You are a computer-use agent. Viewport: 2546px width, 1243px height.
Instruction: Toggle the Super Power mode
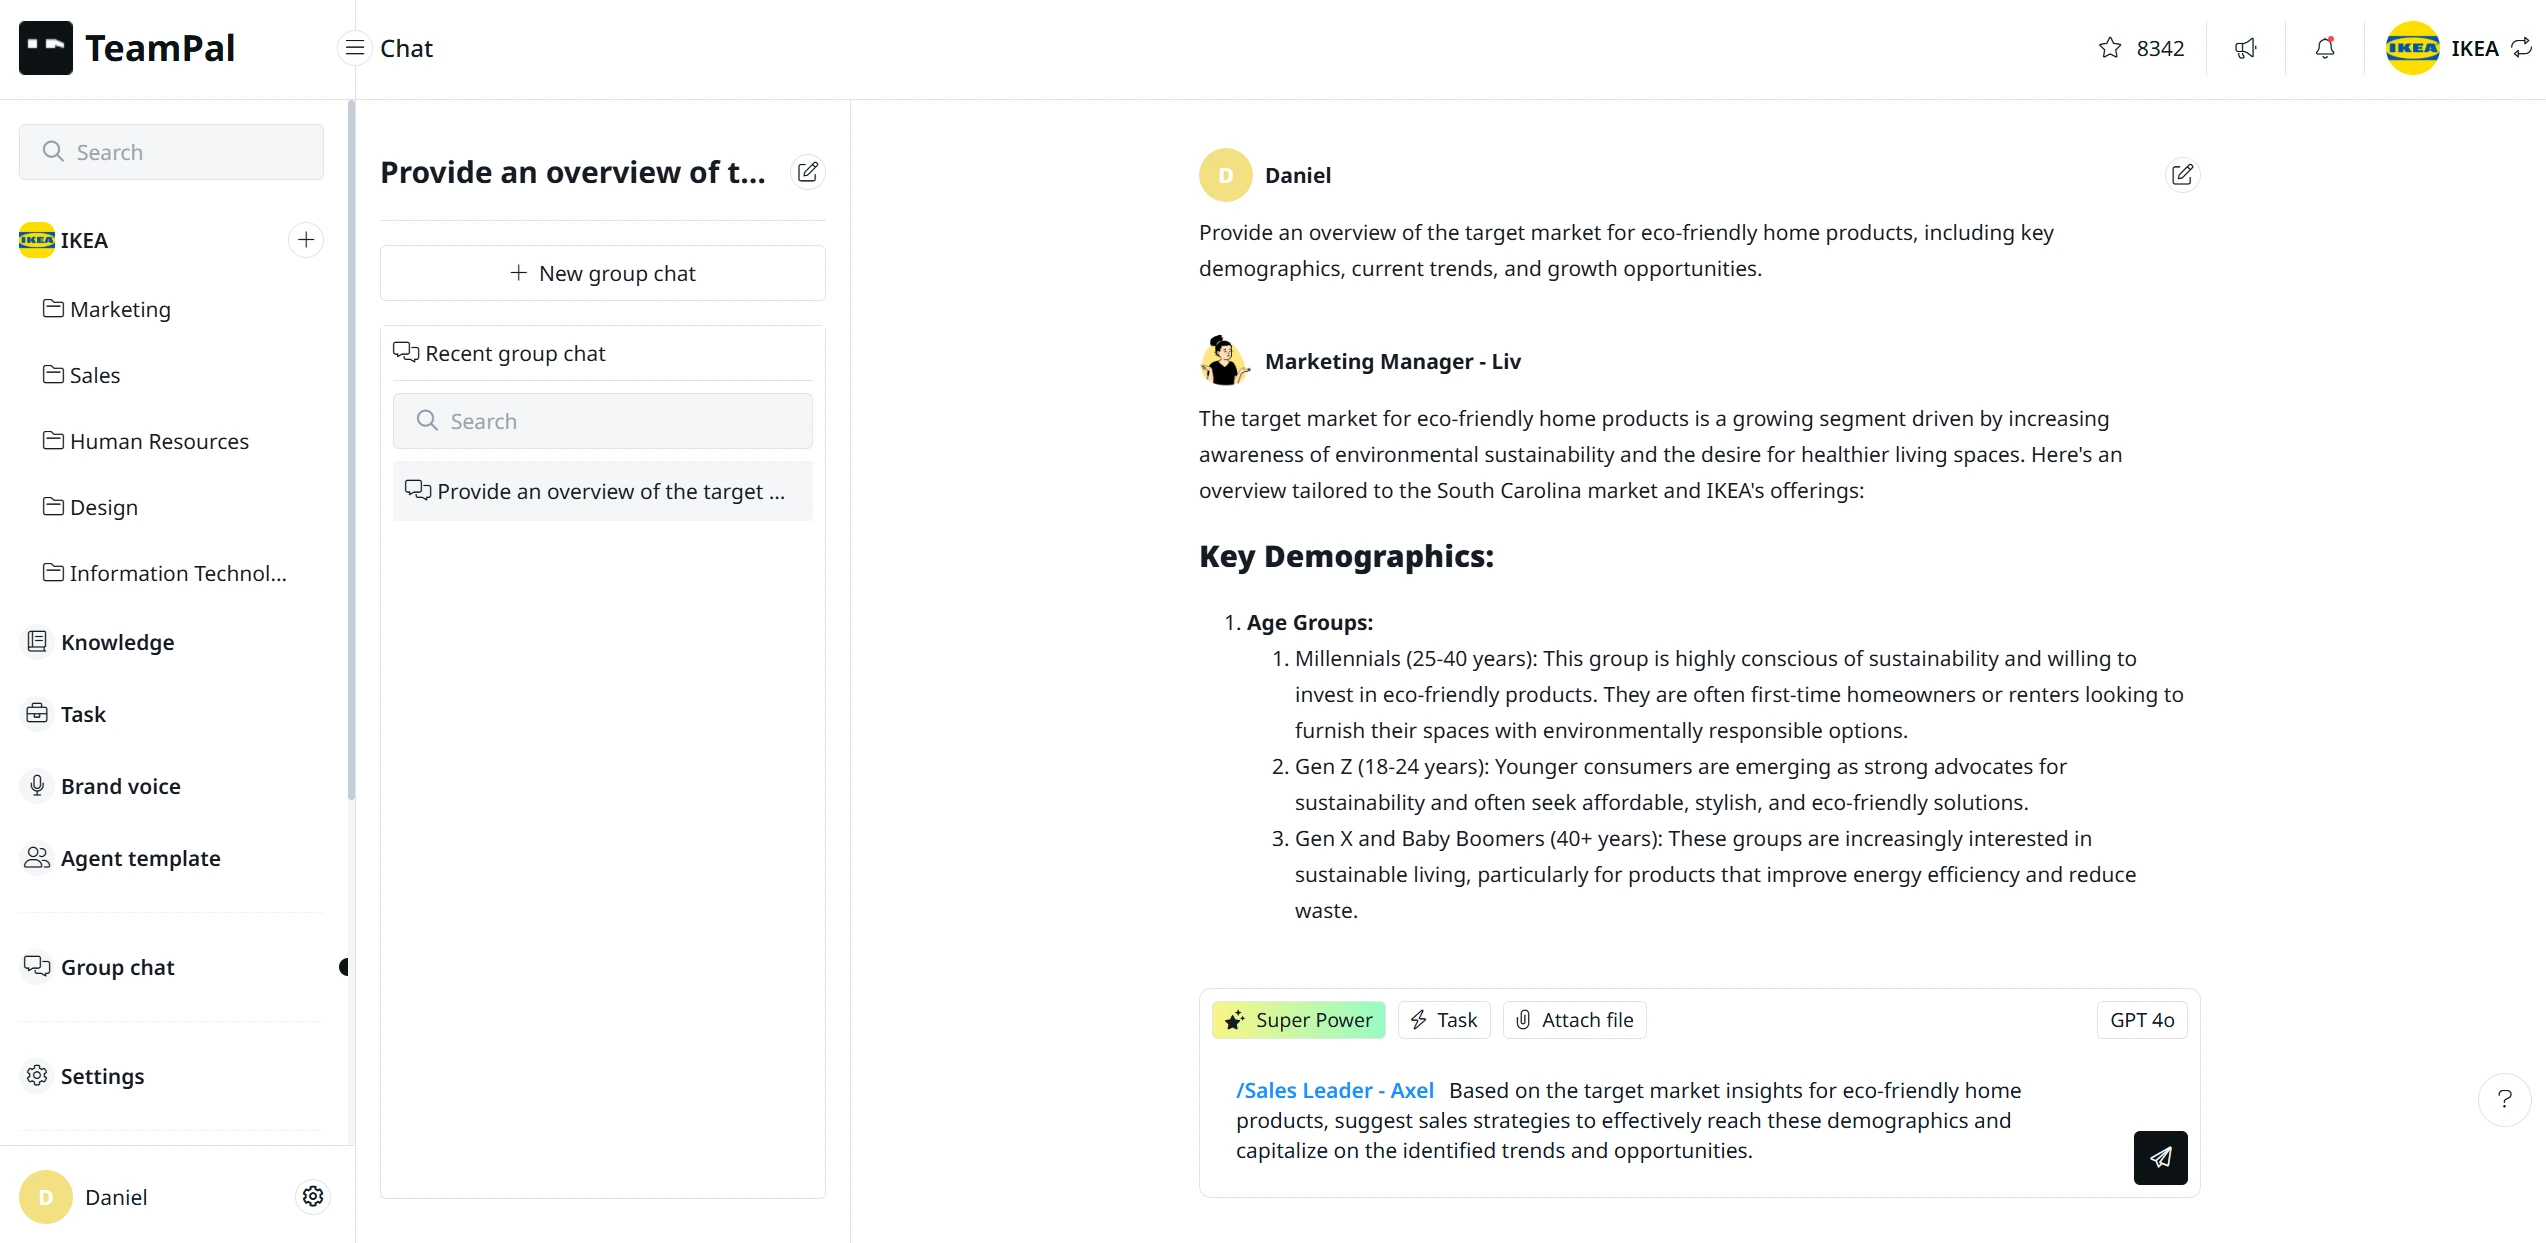click(x=1298, y=1020)
